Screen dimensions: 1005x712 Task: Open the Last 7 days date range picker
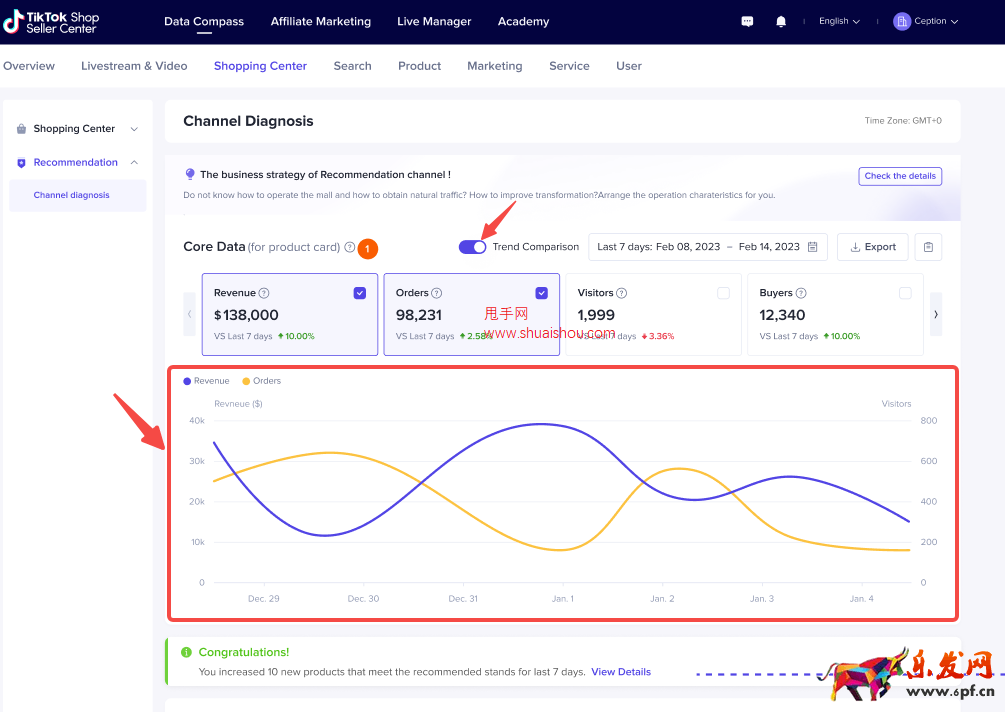708,247
